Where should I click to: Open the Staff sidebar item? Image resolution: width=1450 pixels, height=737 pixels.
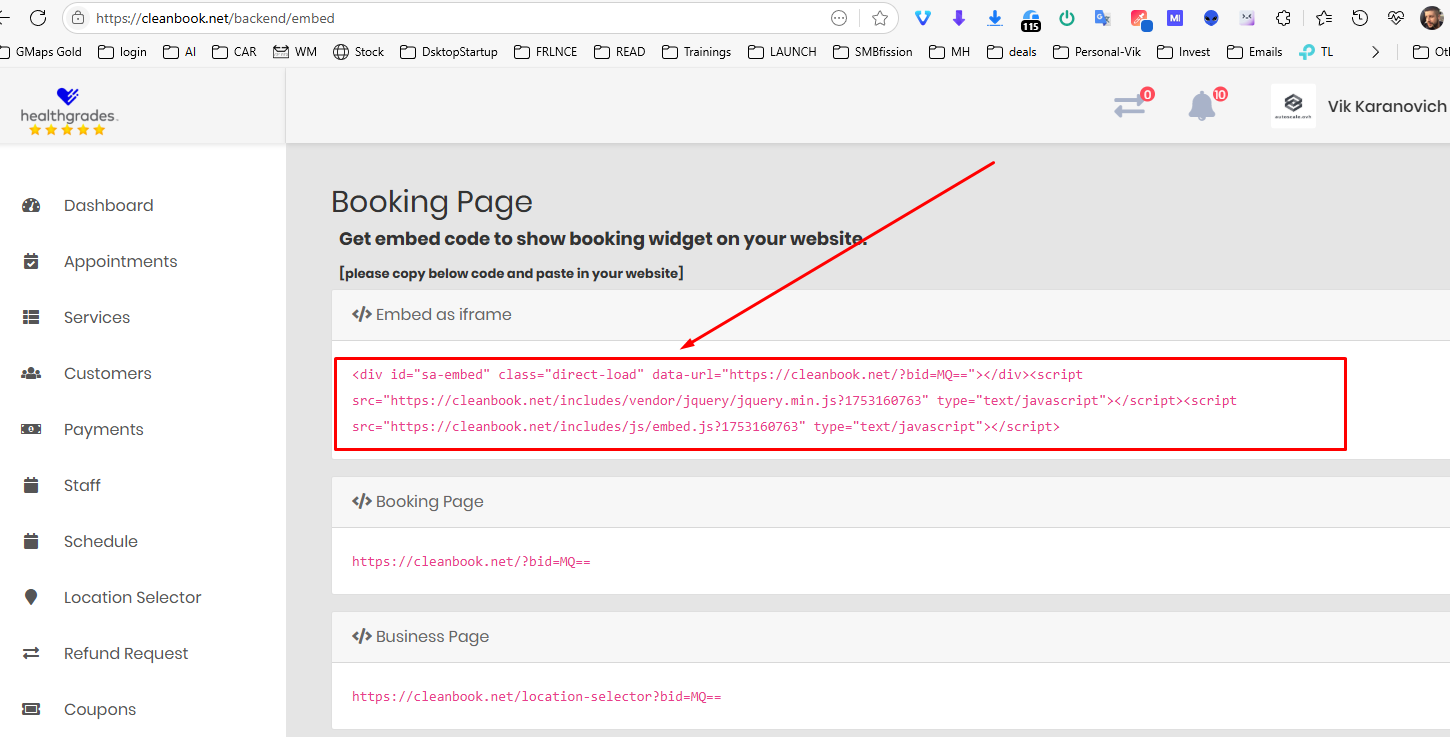(x=82, y=485)
